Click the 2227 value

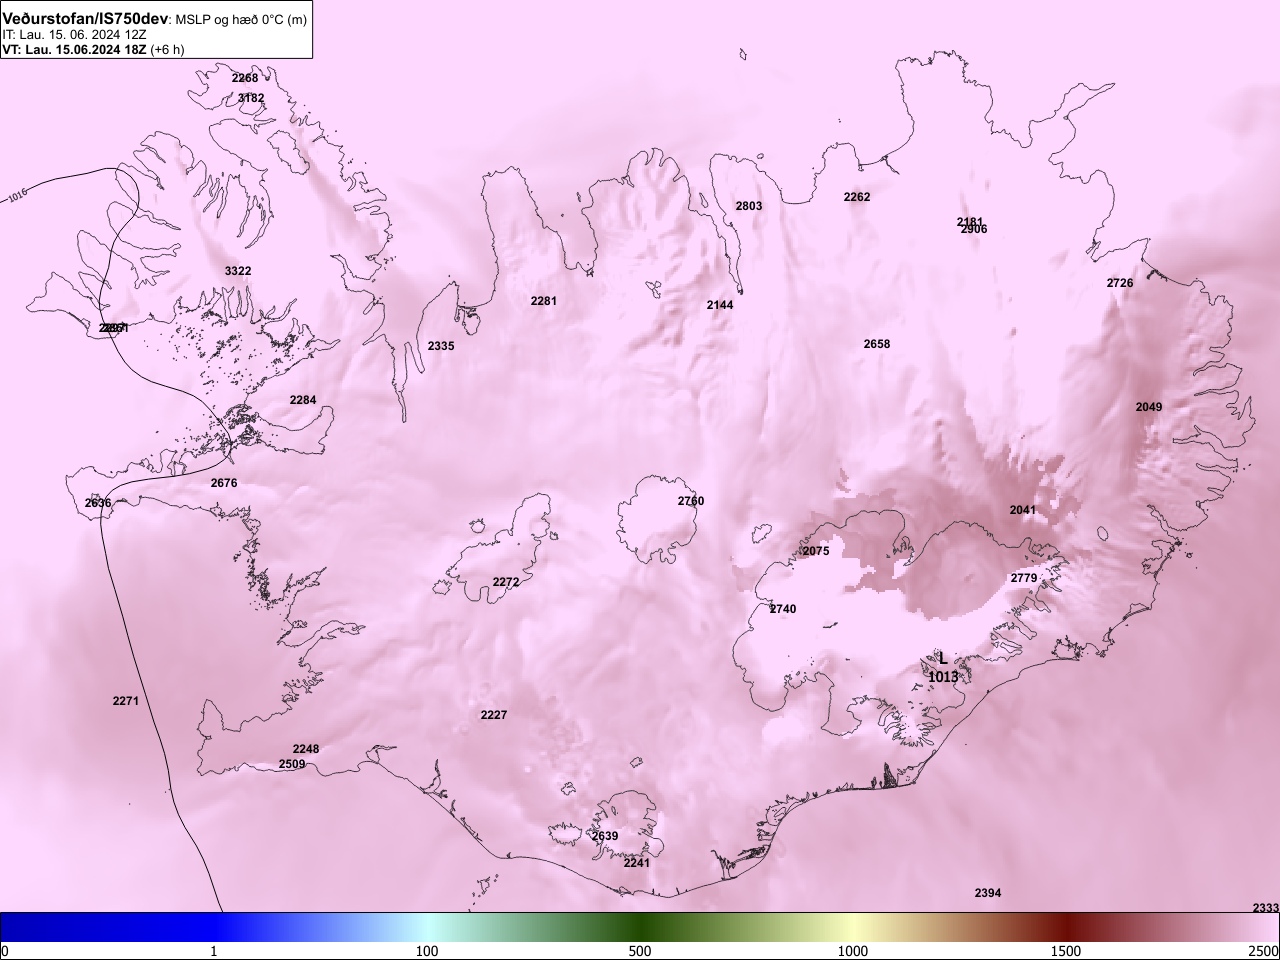494,715
